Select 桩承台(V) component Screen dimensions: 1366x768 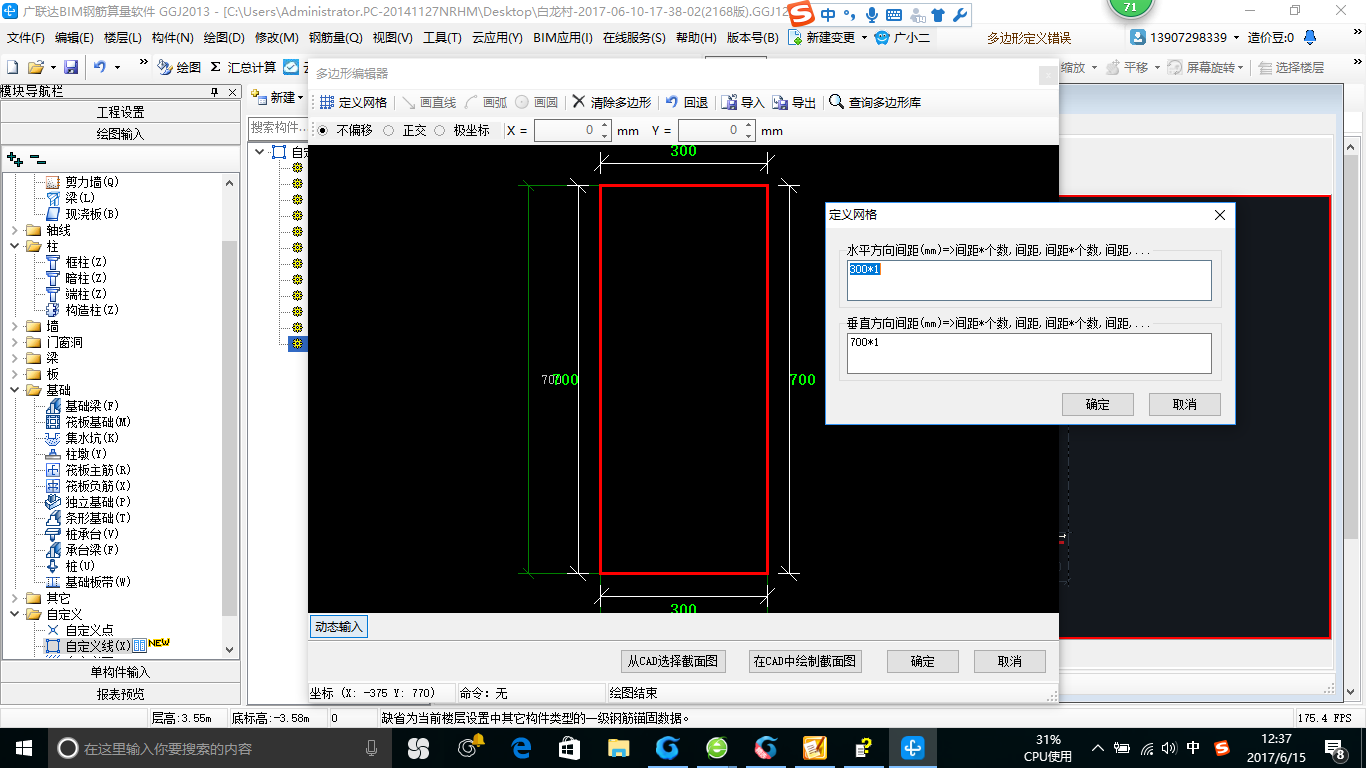click(x=91, y=534)
